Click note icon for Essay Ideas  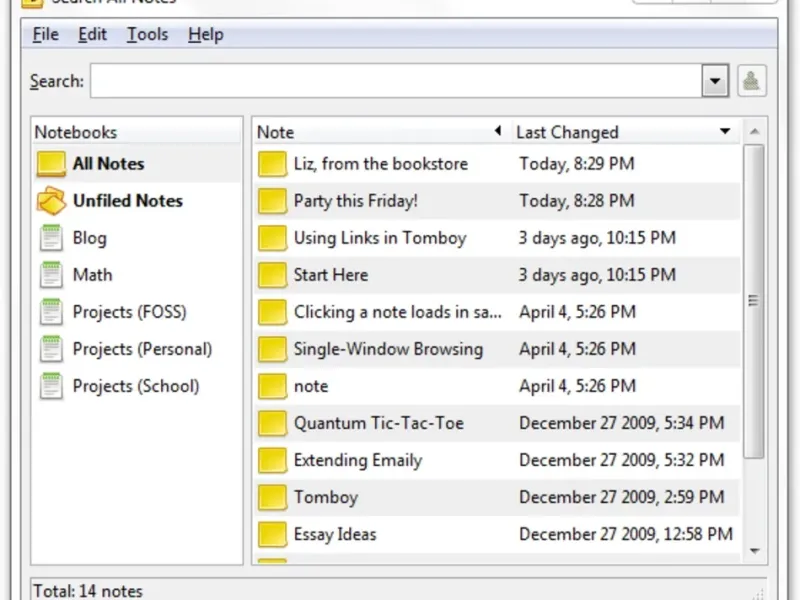coord(272,535)
